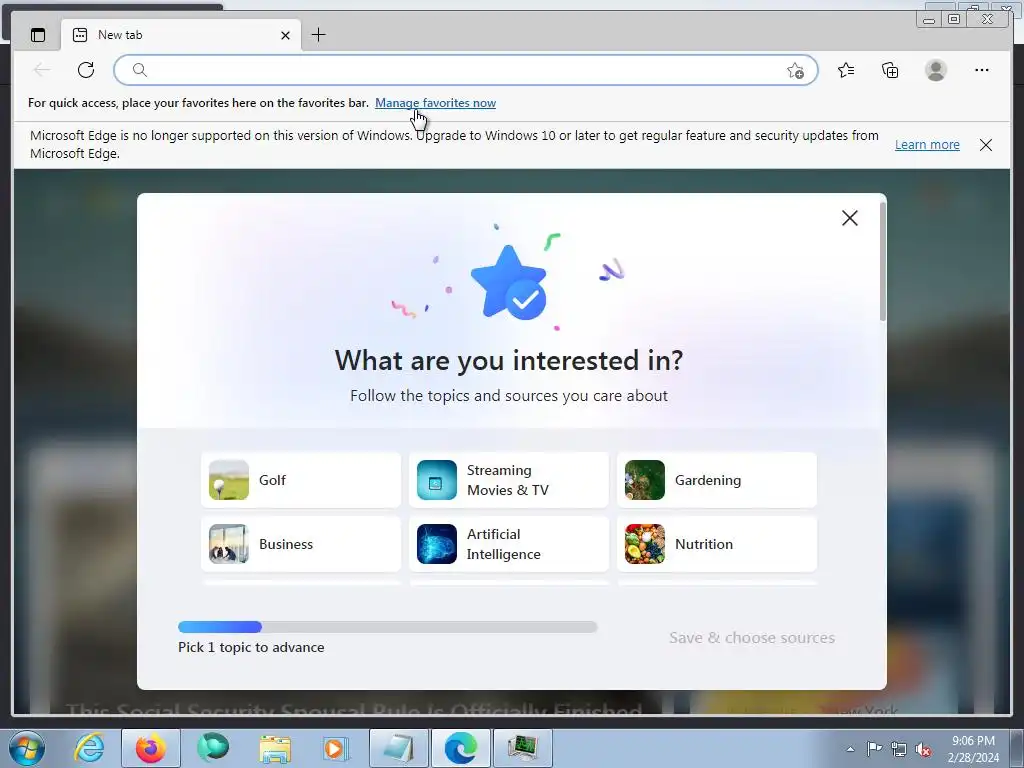1024x768 pixels.
Task: Open the Windows Start menu
Action: coord(27,748)
